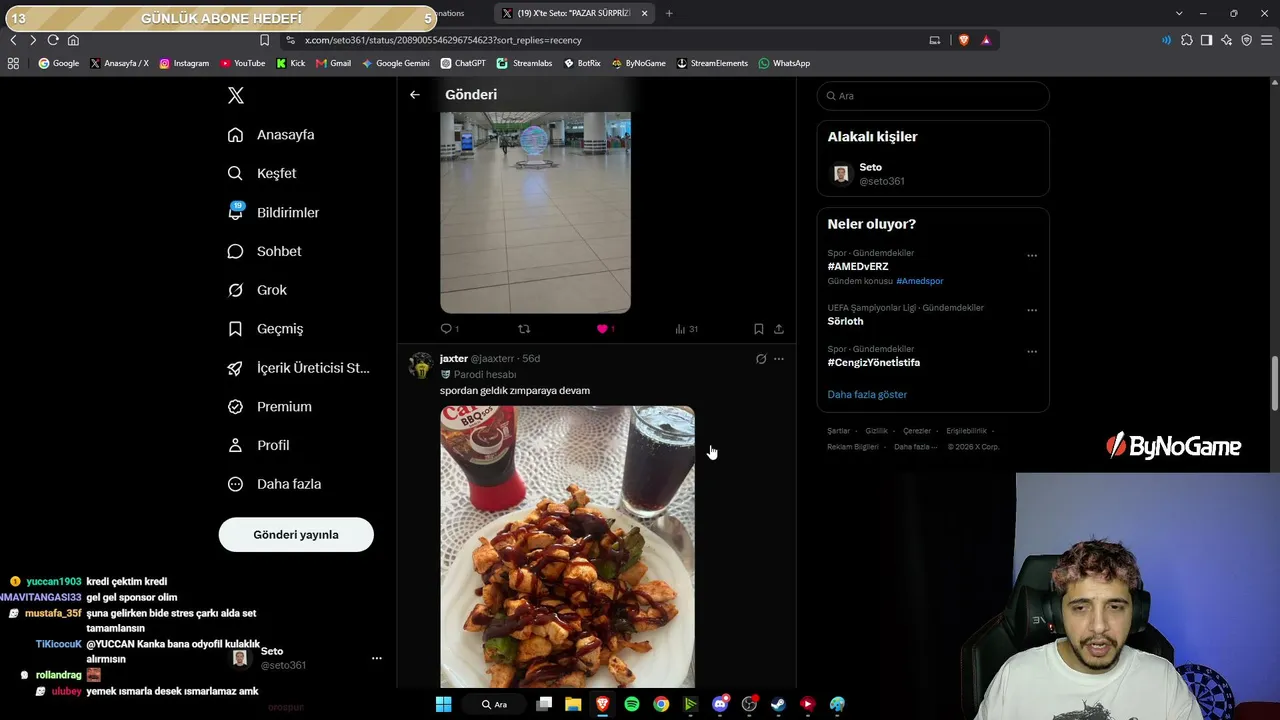Viewport: 1280px width, 720px height.
Task: Open the Premium sidebar item
Action: 269,407
